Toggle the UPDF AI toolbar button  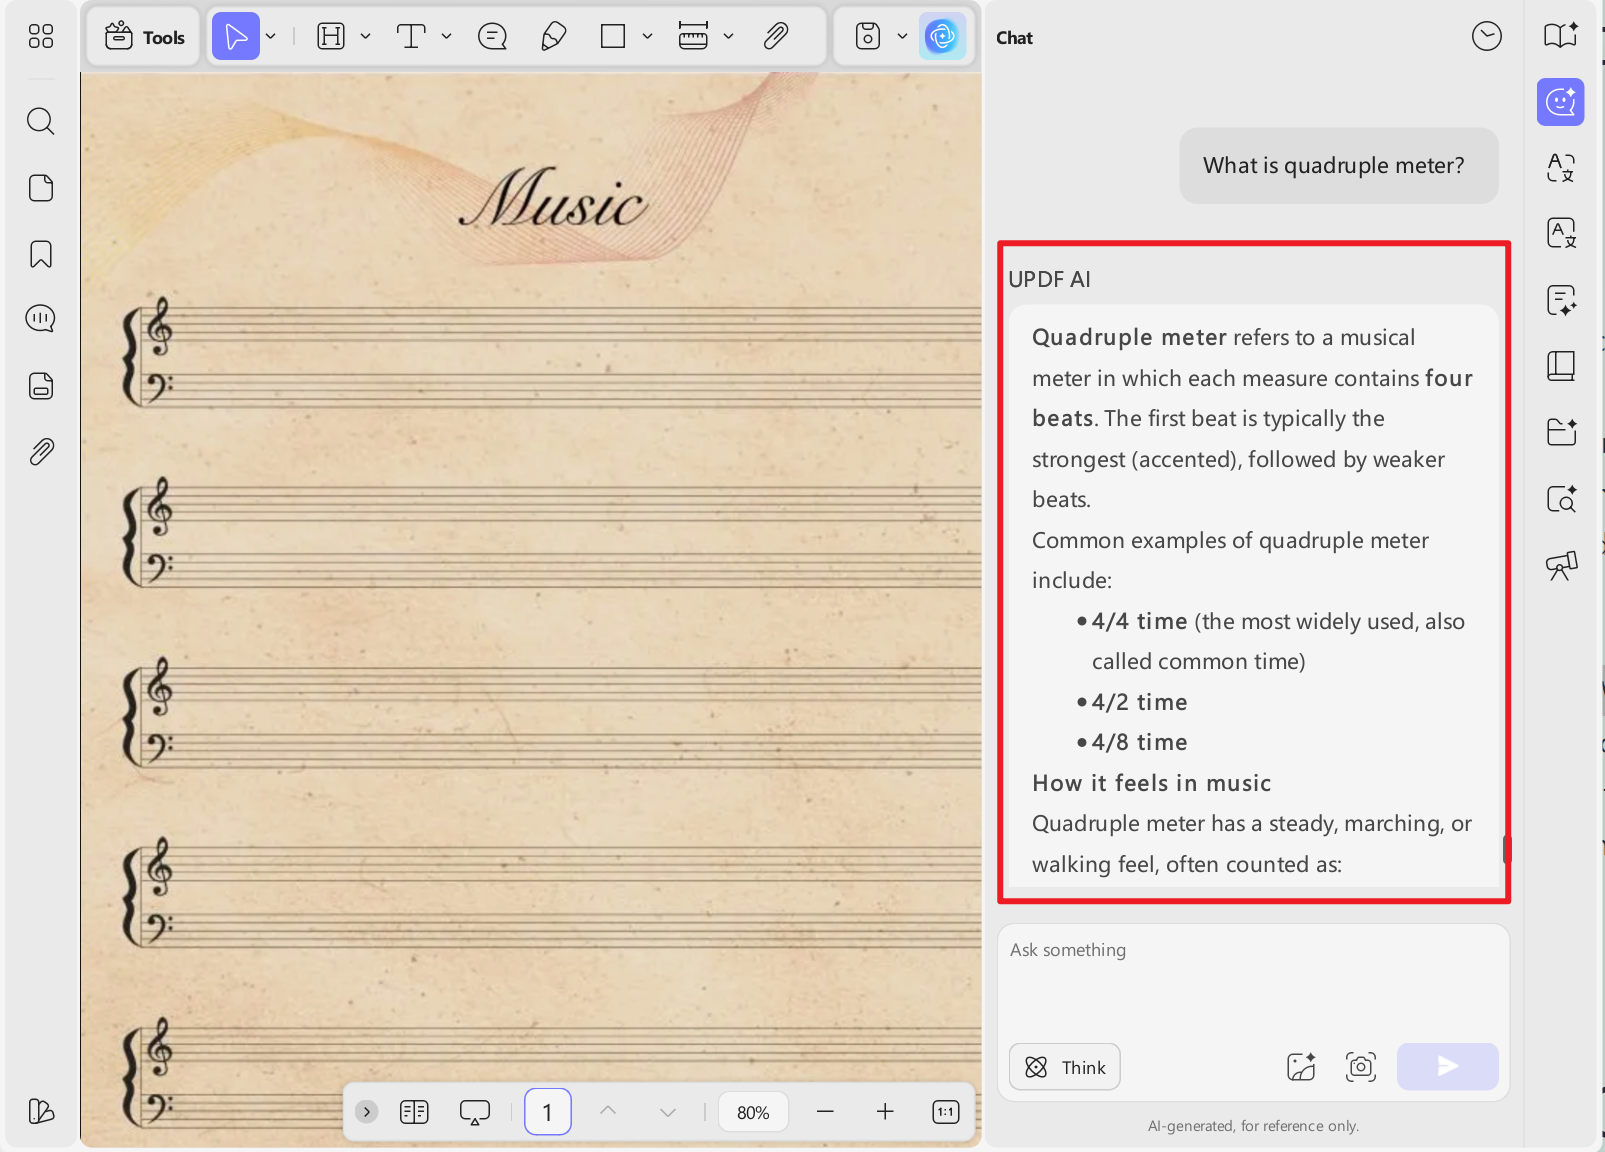[942, 37]
